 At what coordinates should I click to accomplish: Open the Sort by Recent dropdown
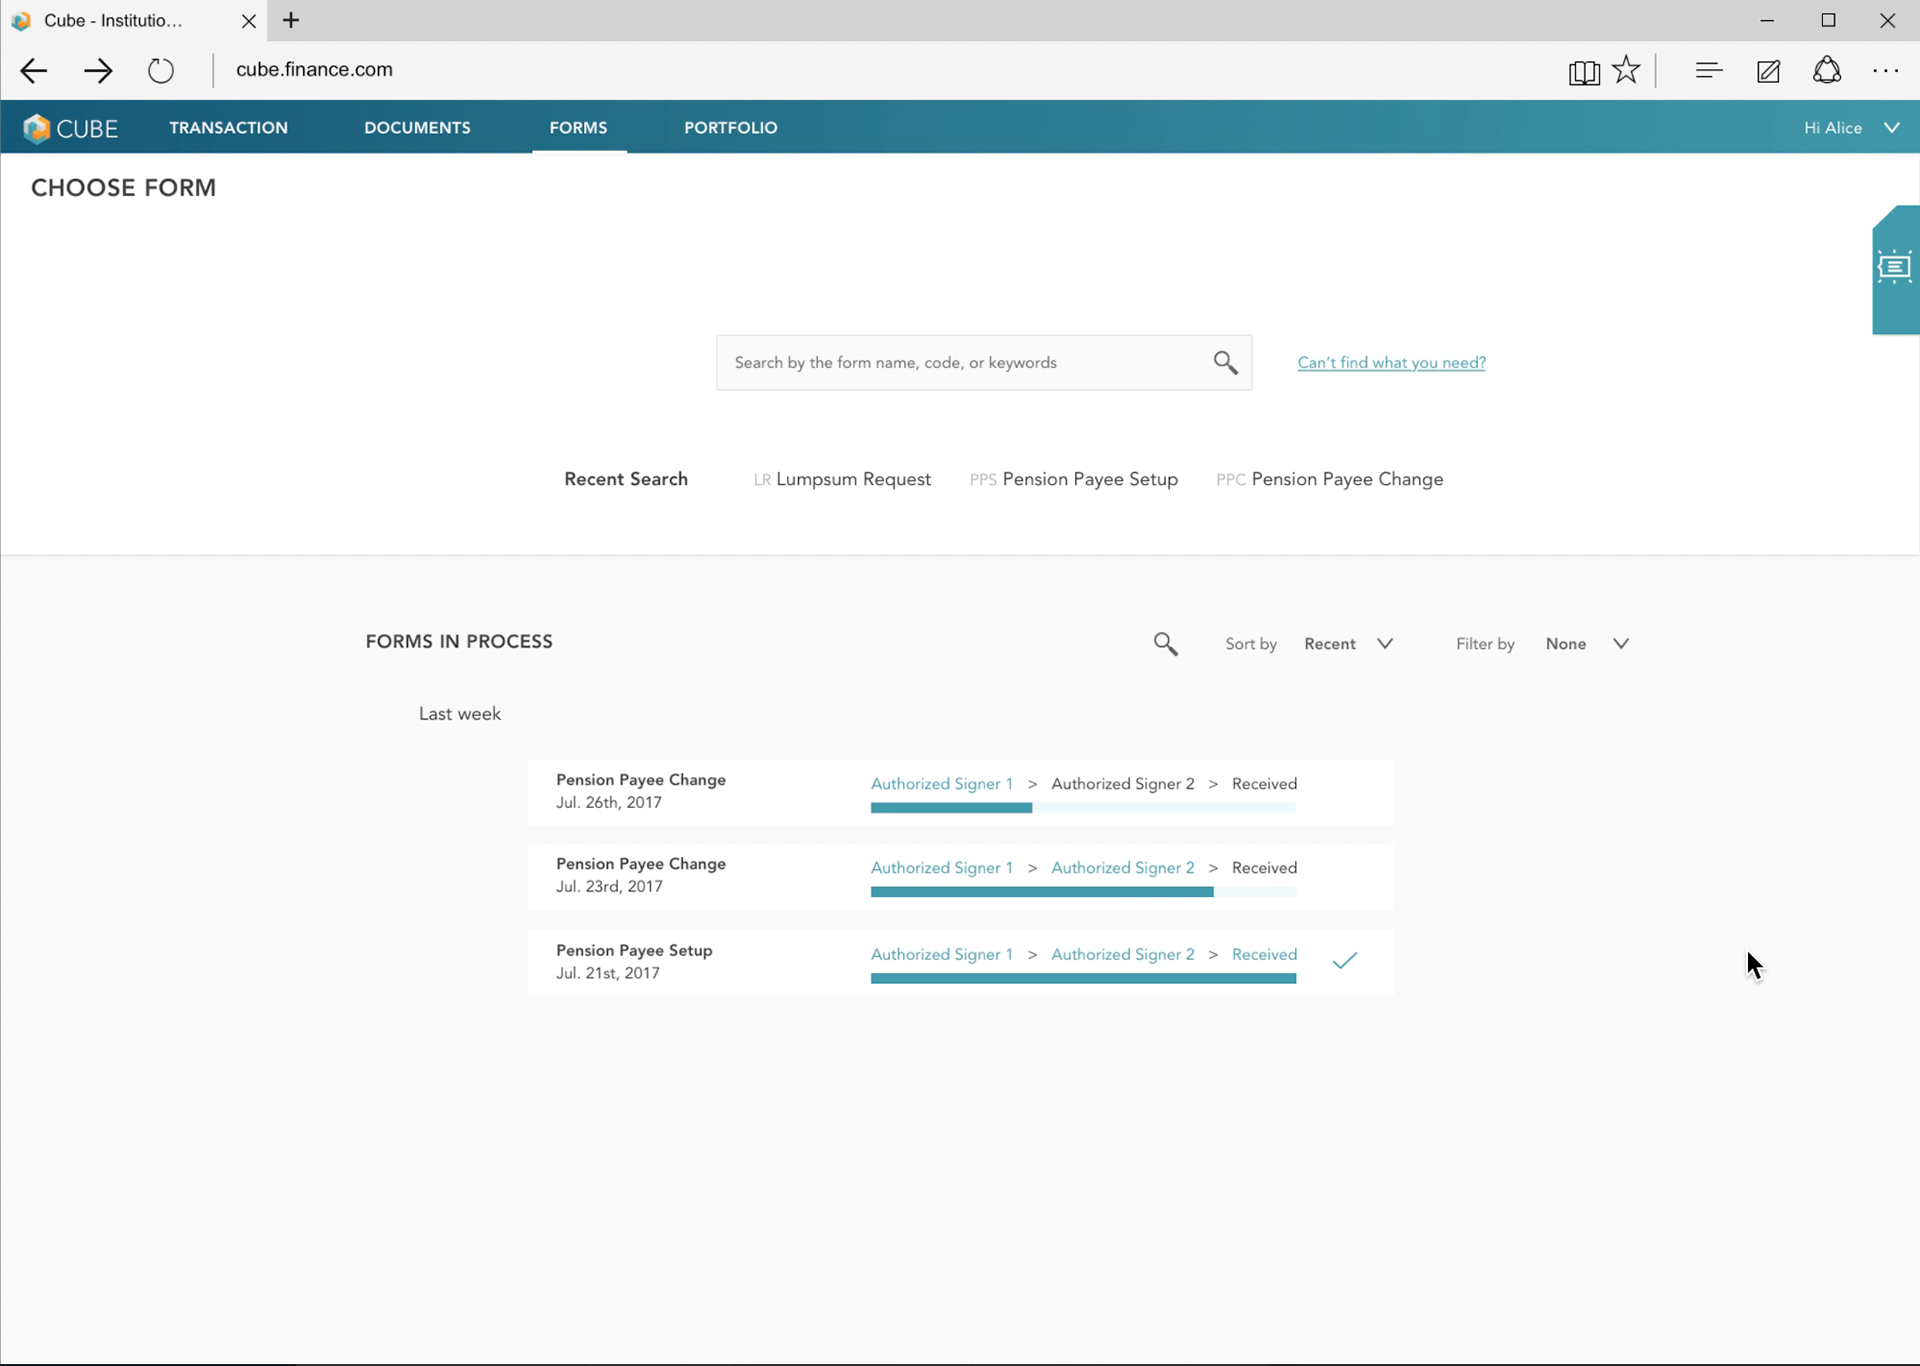(1348, 644)
